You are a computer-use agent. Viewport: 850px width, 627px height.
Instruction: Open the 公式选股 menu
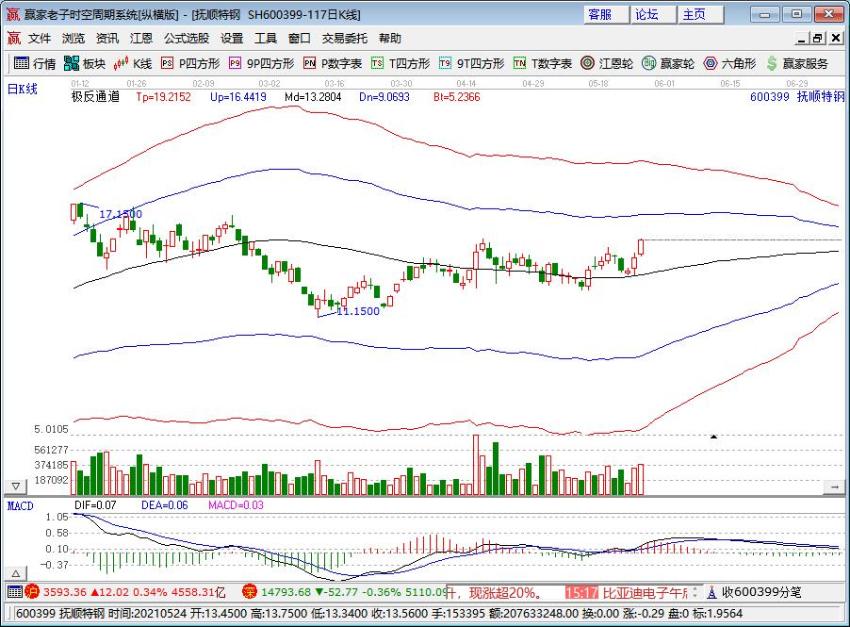point(186,38)
